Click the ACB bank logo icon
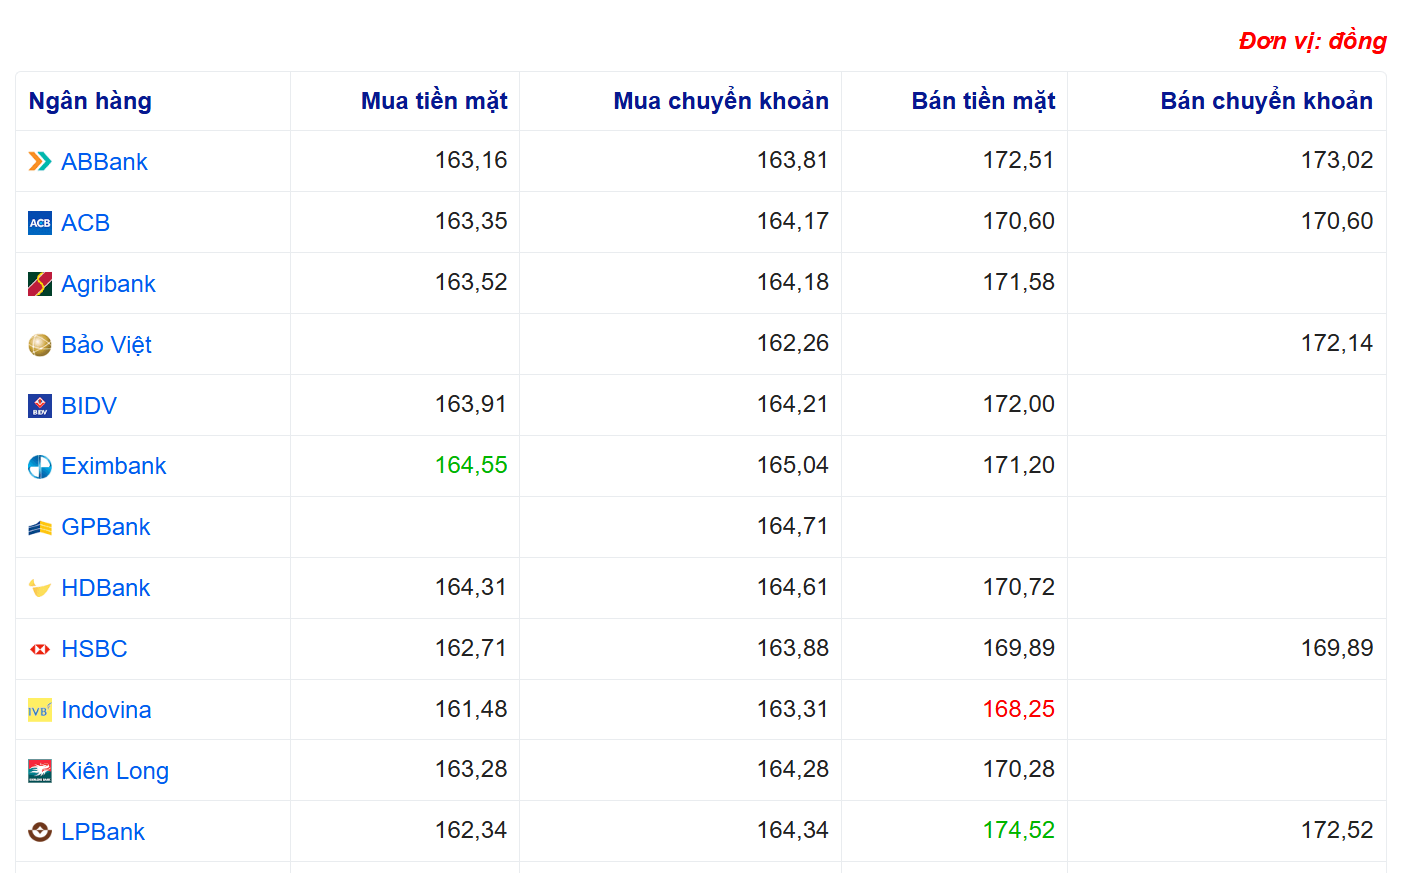 (x=40, y=223)
